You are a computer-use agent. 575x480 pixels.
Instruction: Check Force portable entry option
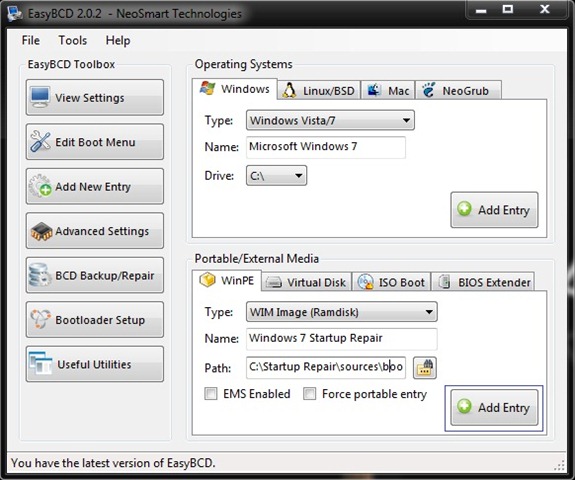tap(310, 394)
